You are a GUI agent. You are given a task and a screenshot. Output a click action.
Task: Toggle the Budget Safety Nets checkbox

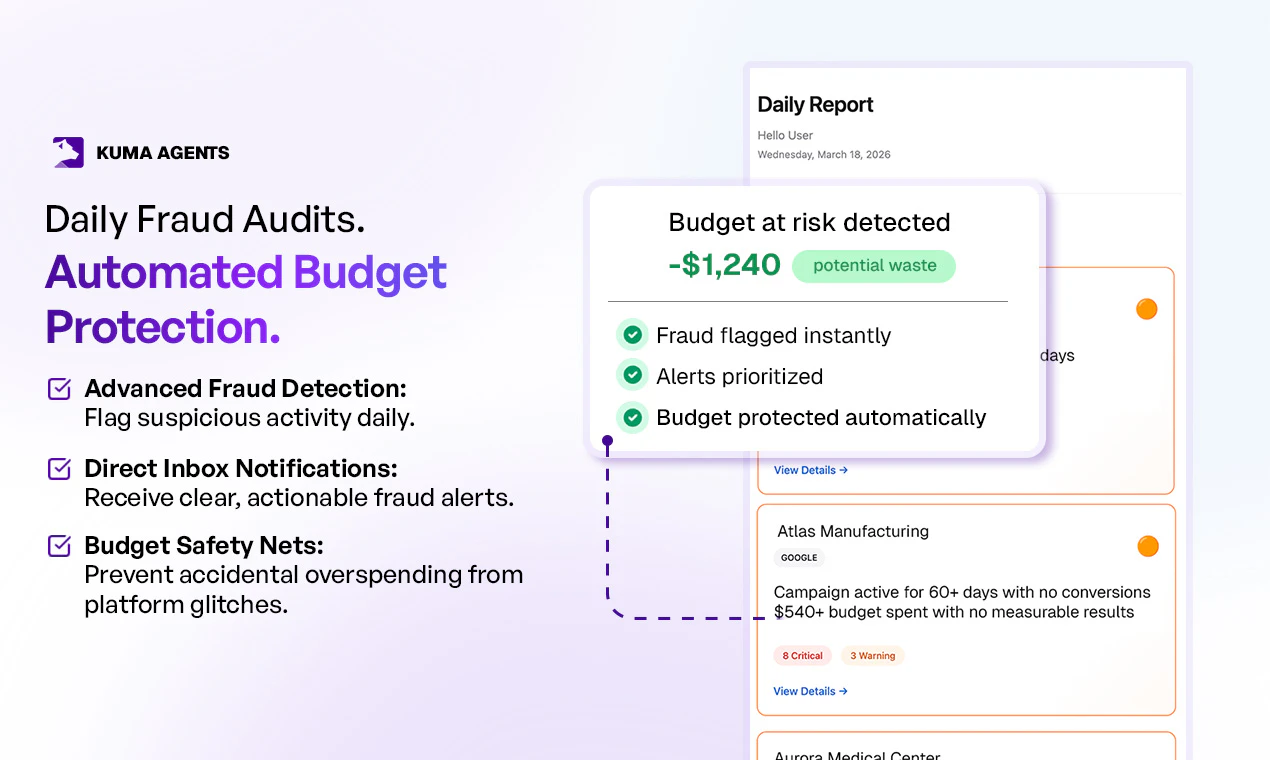tap(59, 545)
